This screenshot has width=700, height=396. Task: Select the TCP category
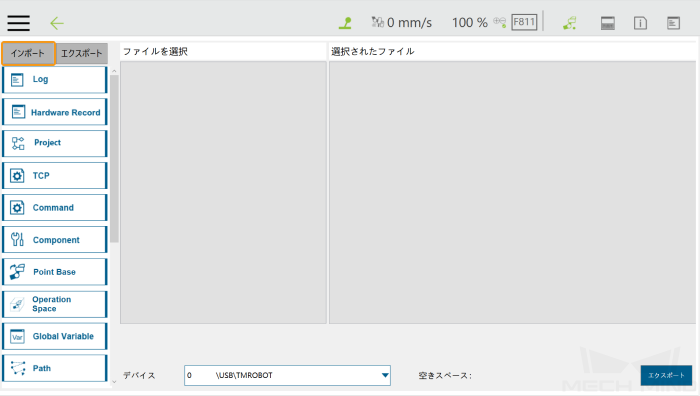click(x=55, y=175)
